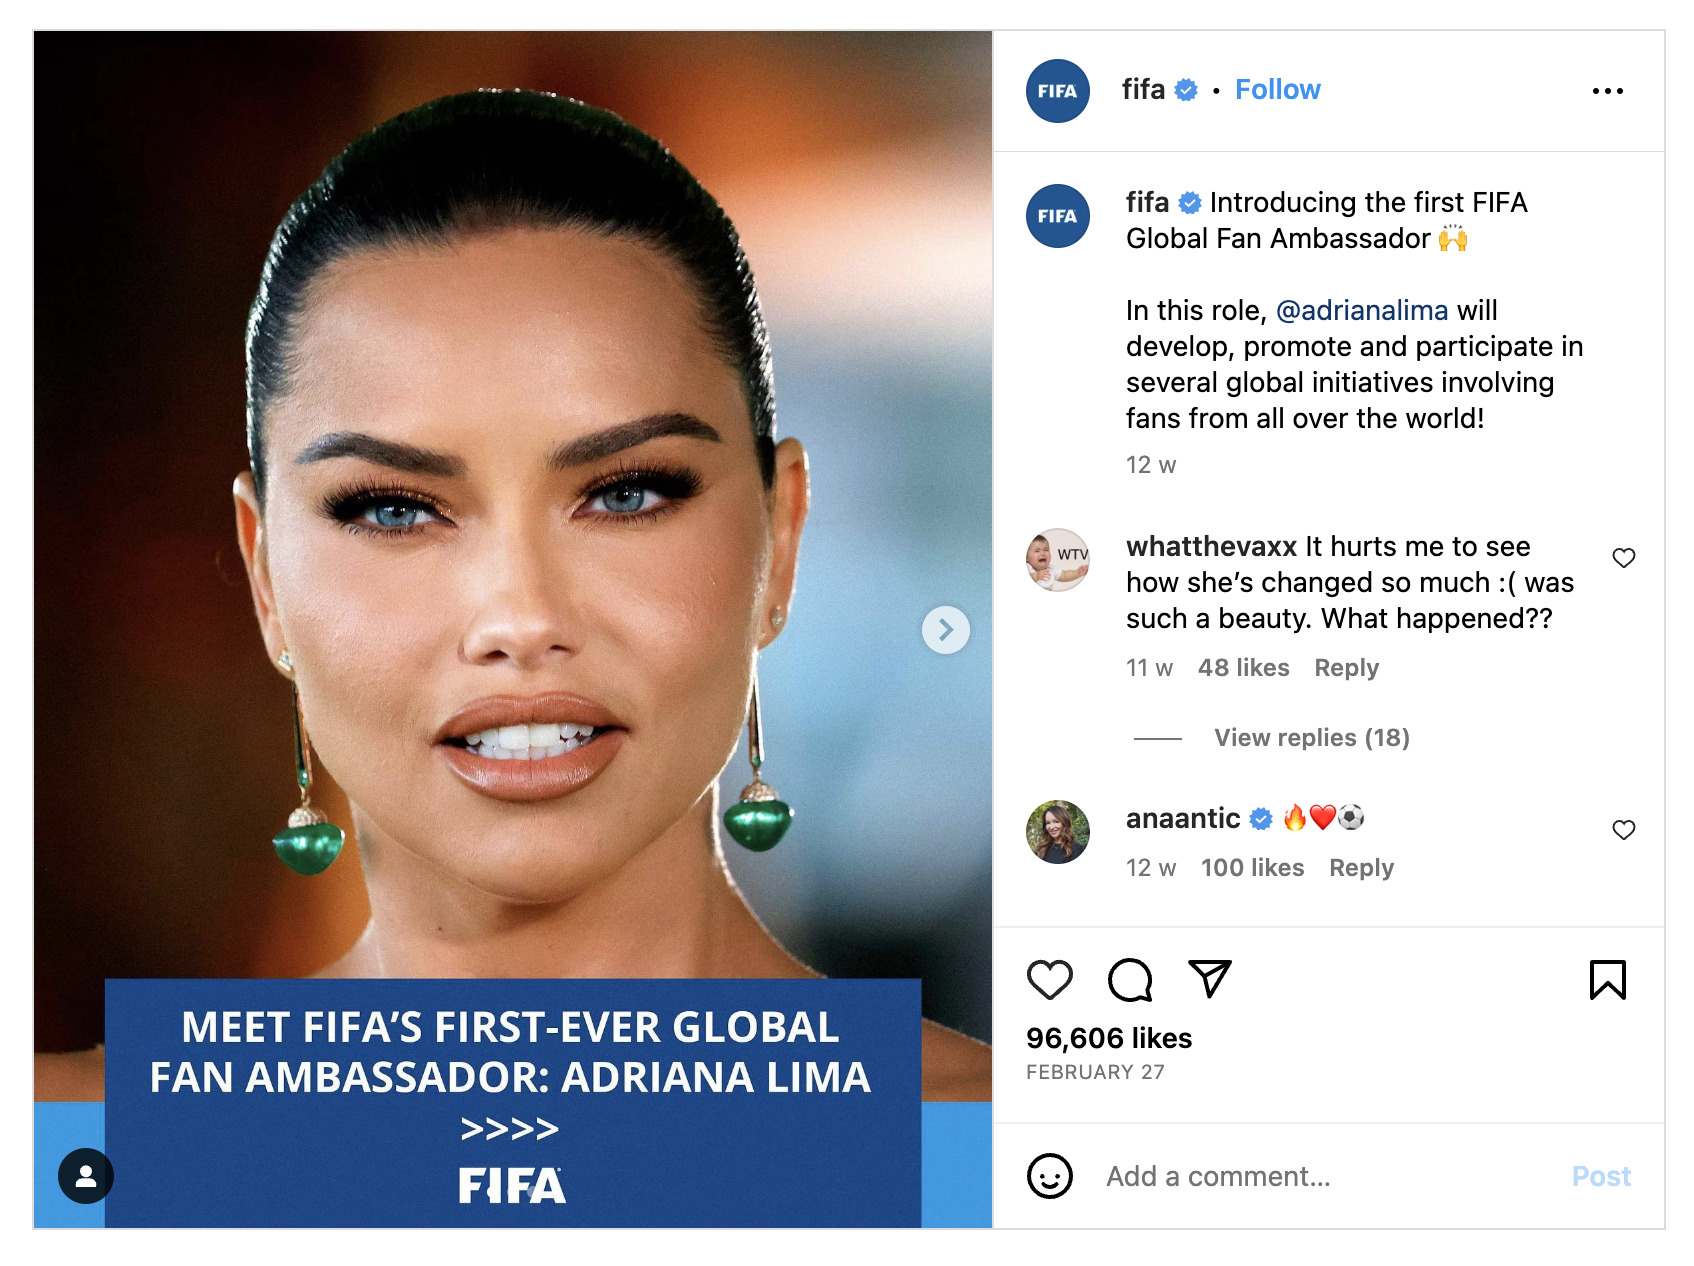Click the Post comment button
1694x1266 pixels.
(1600, 1176)
